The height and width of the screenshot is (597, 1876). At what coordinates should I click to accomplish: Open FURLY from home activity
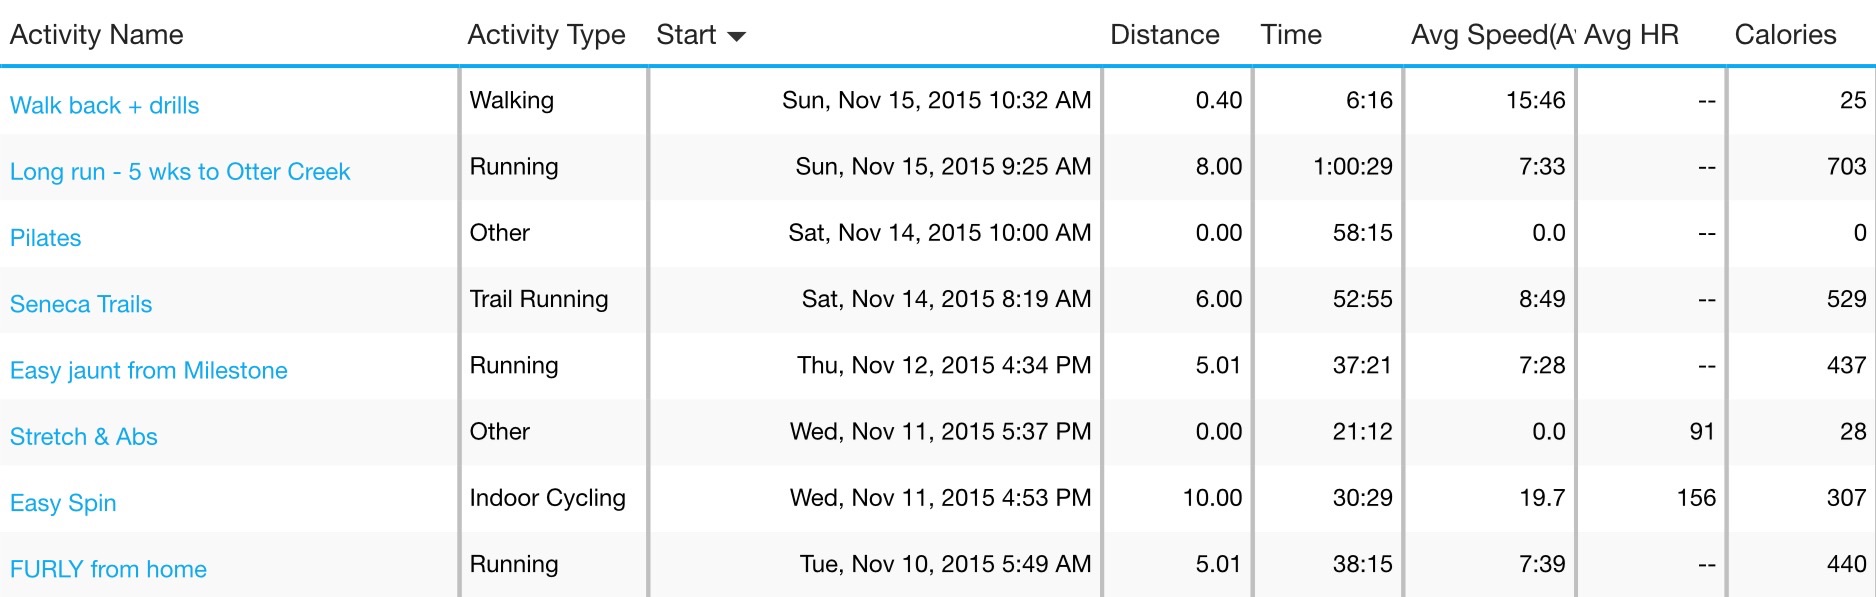click(x=108, y=569)
